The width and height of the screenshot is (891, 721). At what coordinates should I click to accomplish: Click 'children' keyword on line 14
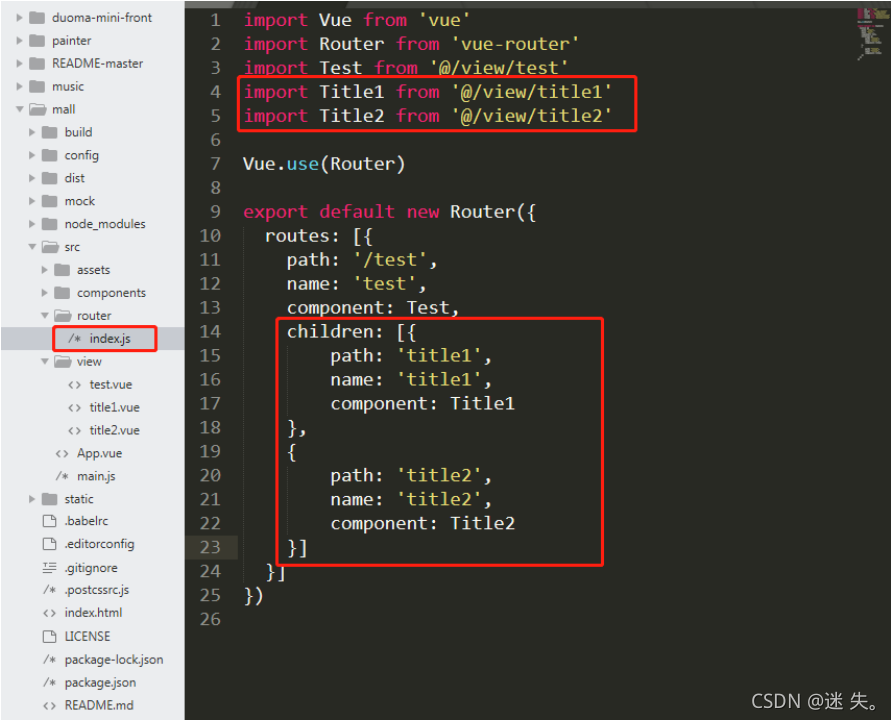330,332
